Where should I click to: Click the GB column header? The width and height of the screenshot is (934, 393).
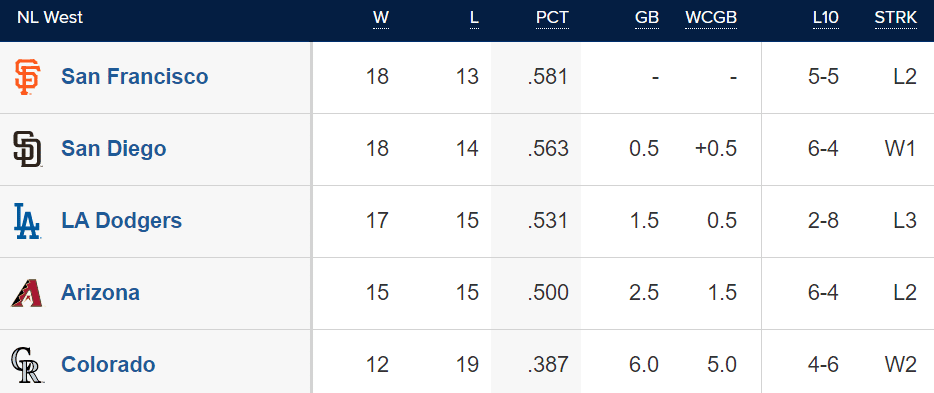tap(647, 18)
